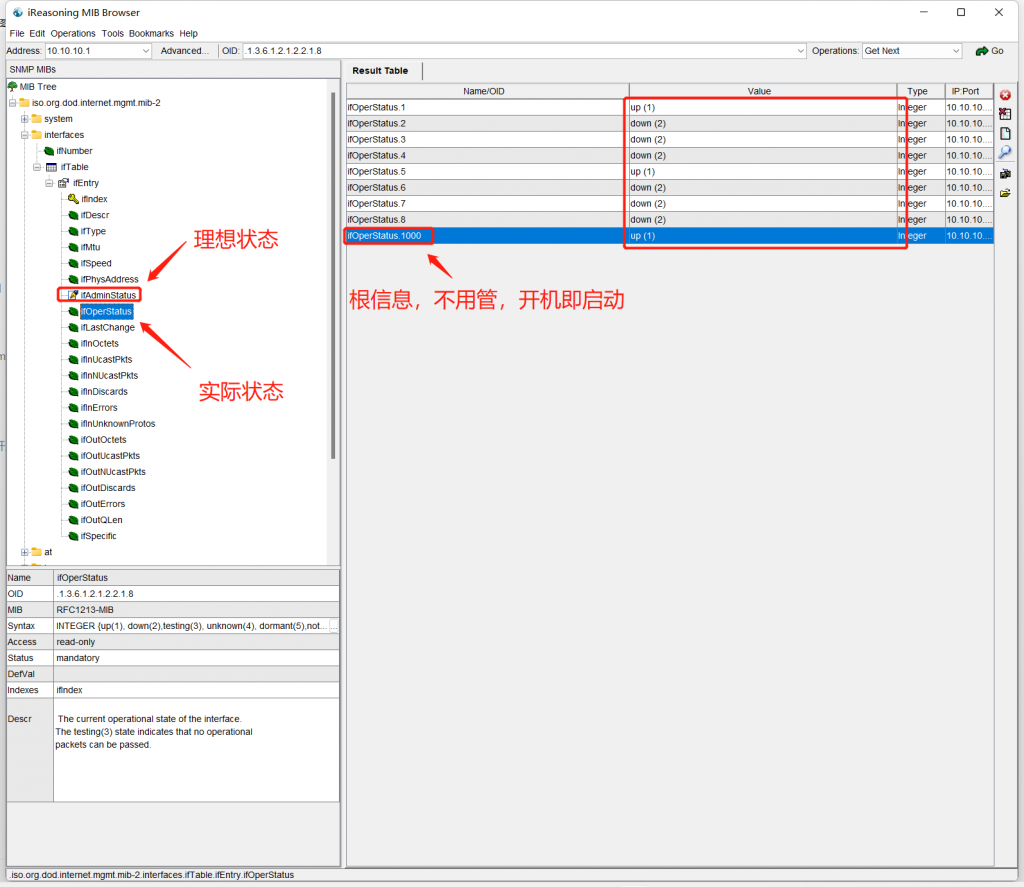
Task: Select ifMtu in the MIB tree
Action: pyautogui.click(x=91, y=247)
